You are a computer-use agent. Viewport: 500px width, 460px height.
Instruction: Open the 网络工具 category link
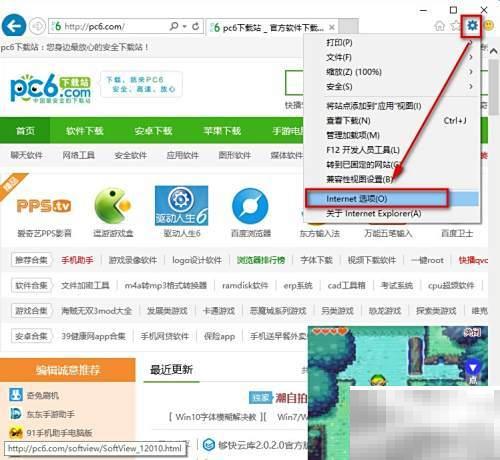pyautogui.click(x=78, y=155)
